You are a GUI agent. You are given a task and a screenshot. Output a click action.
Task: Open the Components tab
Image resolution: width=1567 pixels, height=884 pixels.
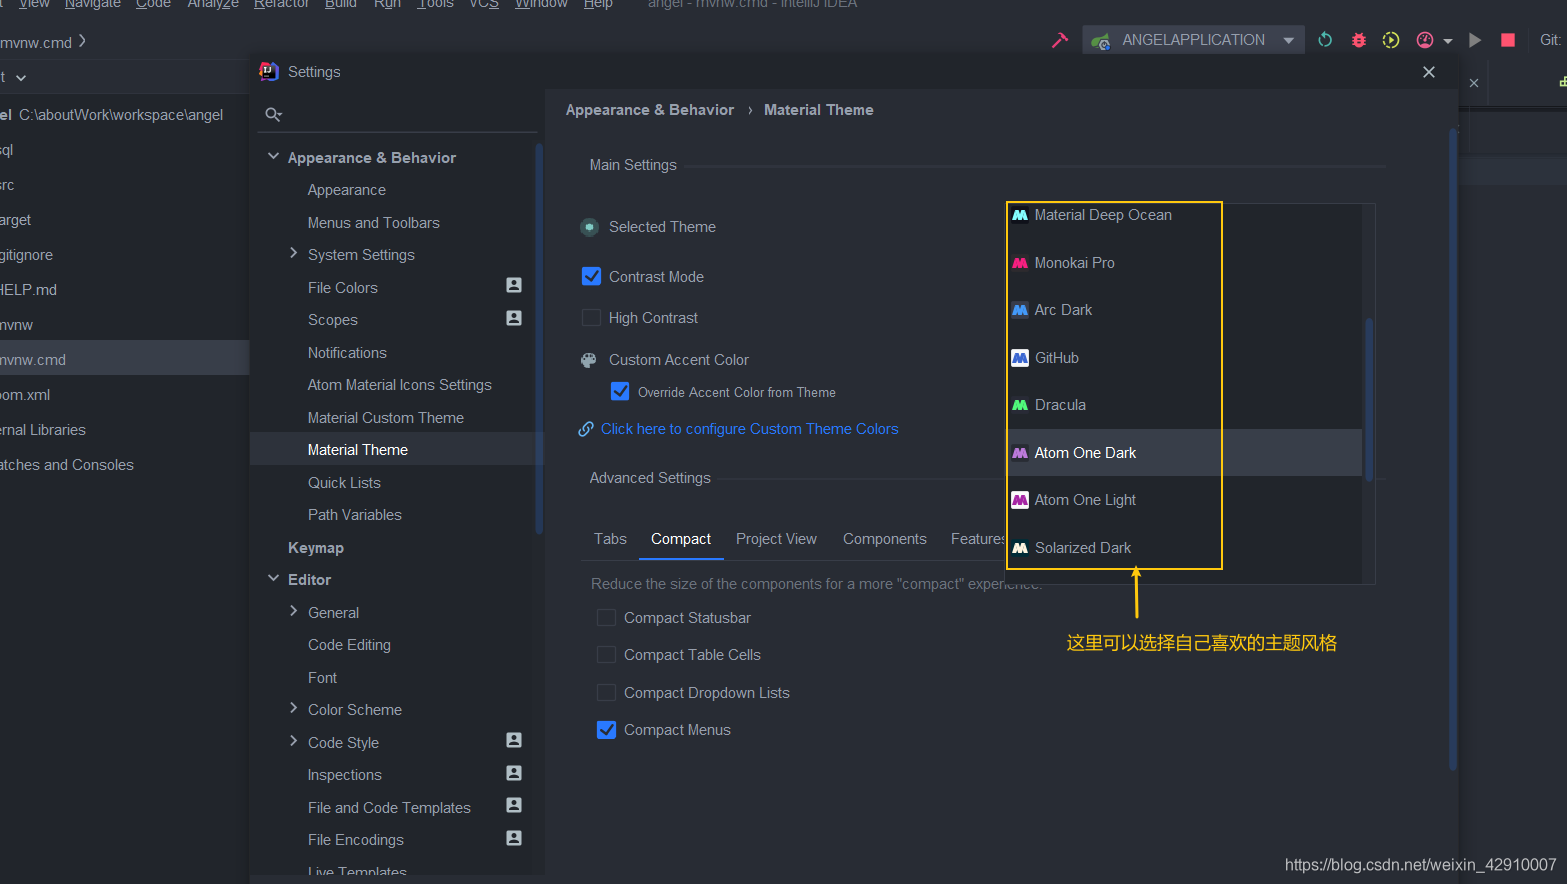885,539
